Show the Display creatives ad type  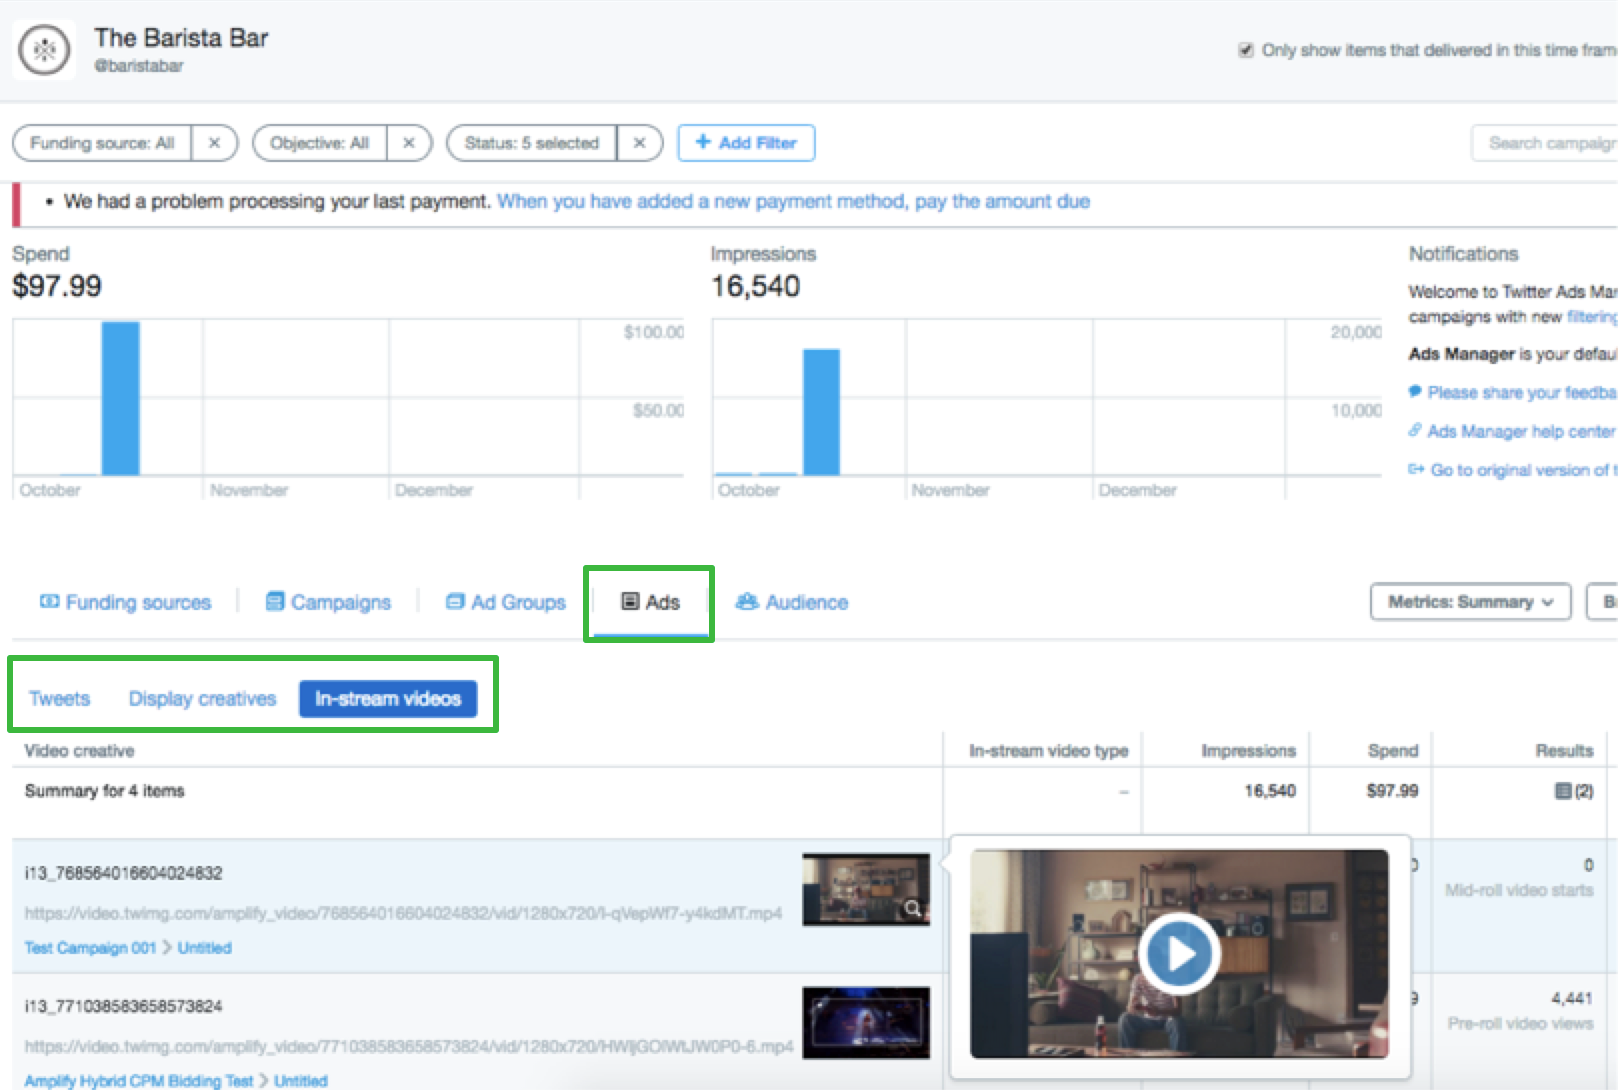tap(202, 698)
